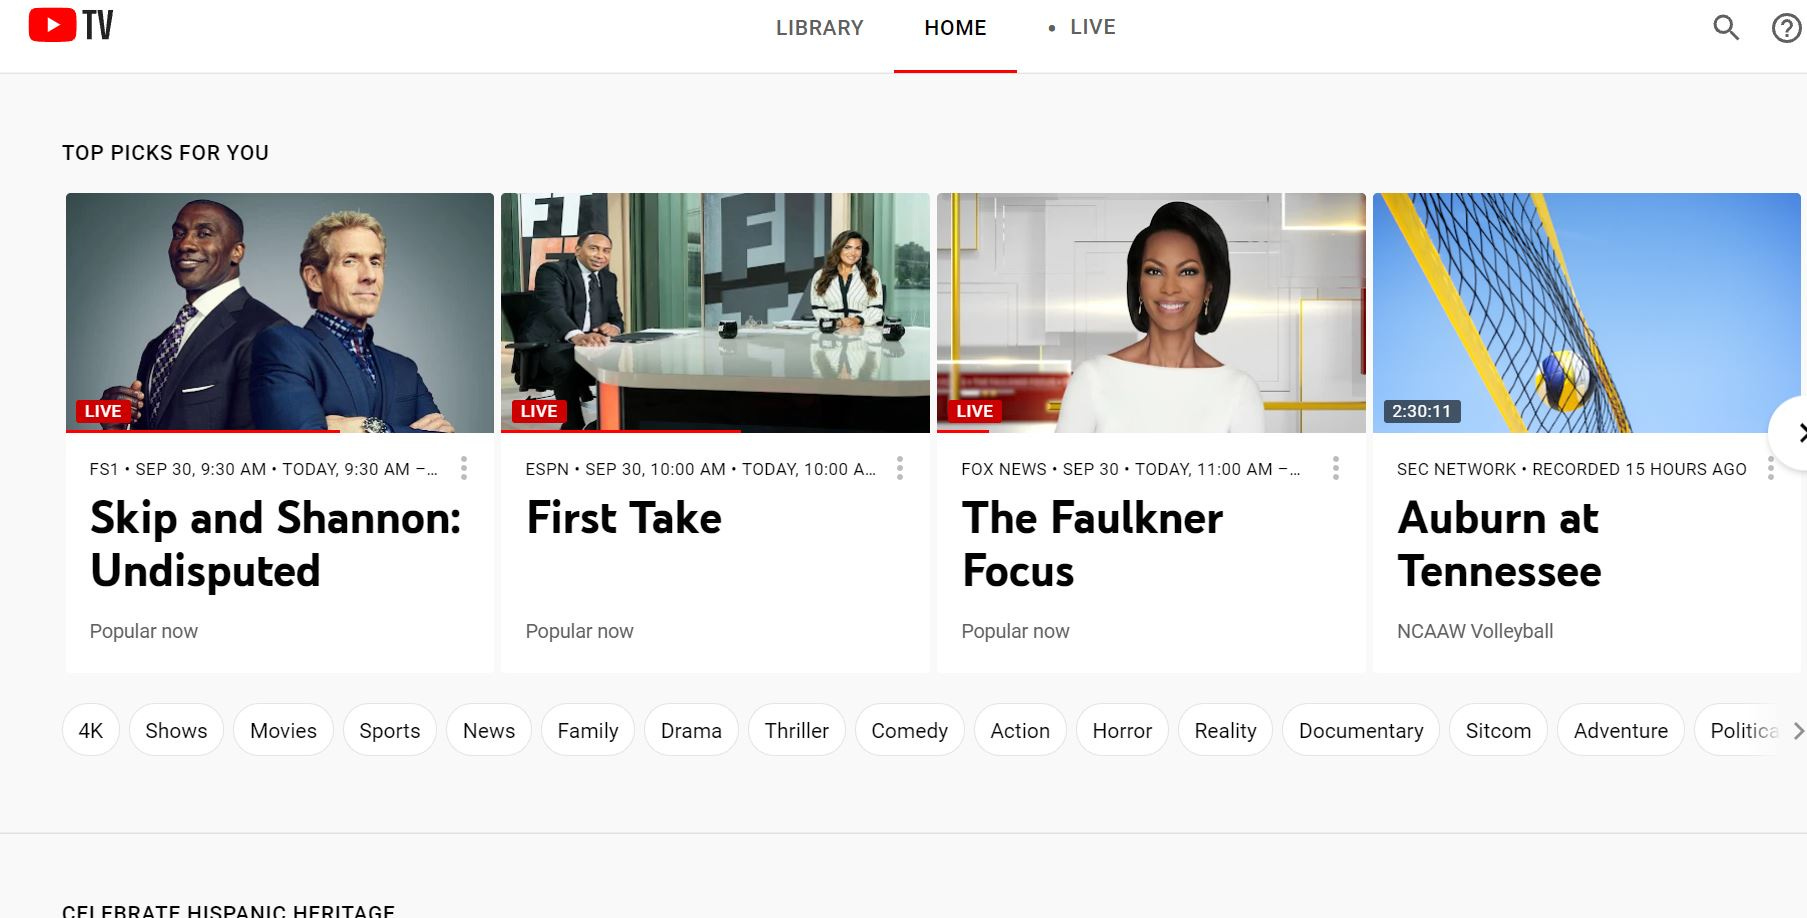The width and height of the screenshot is (1807, 918).
Task: Open the Auburn at Tennessee title
Action: point(1499,545)
